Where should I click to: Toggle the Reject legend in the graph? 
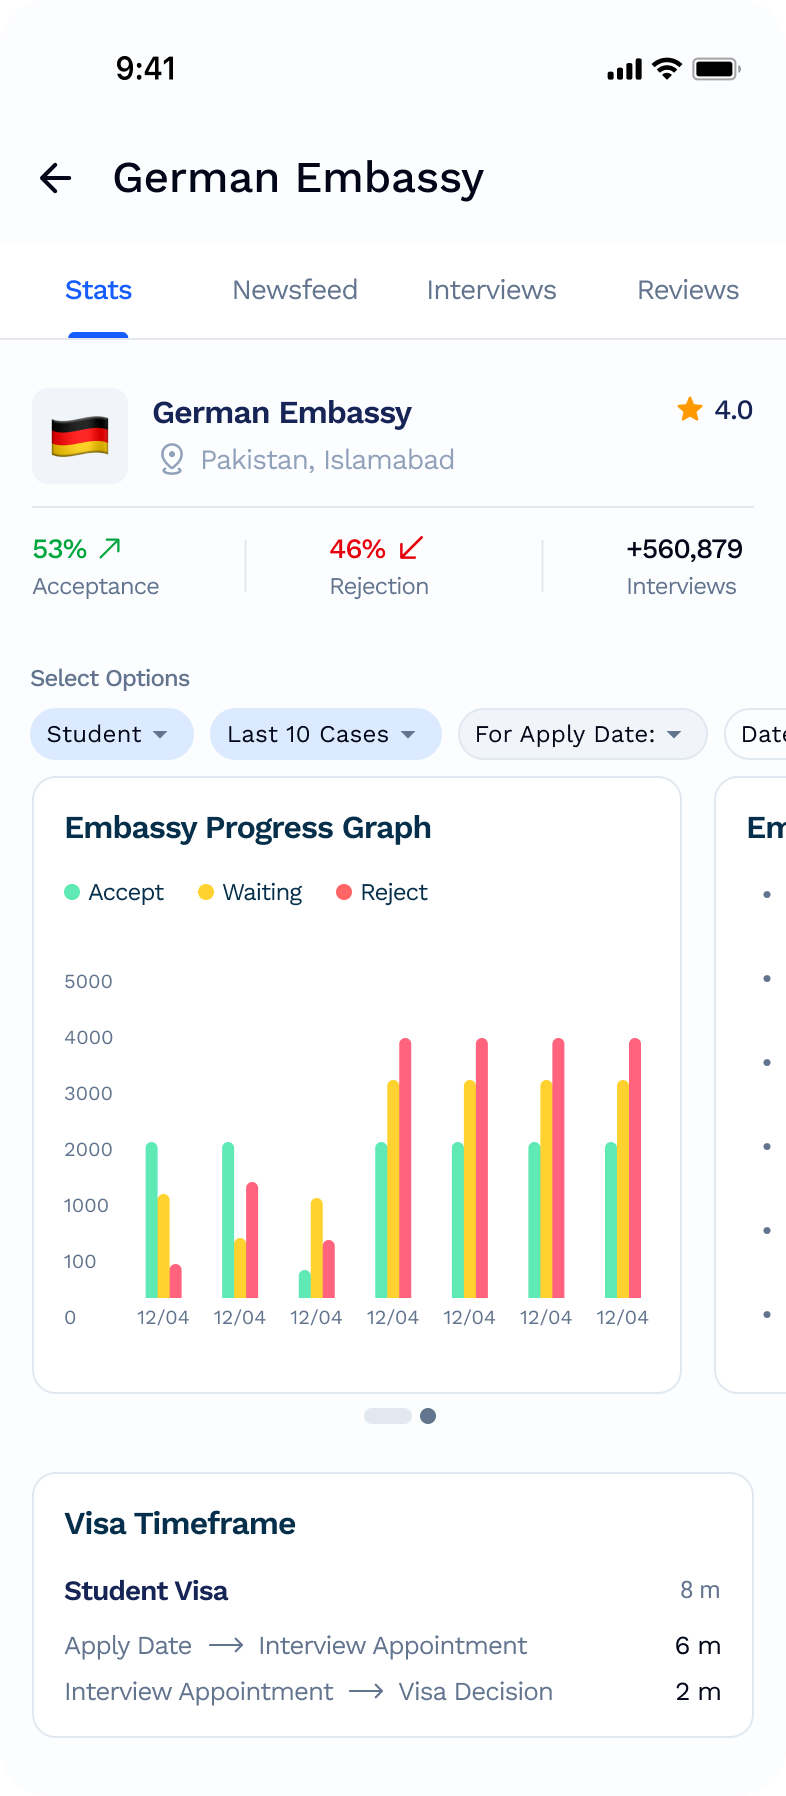[381, 891]
